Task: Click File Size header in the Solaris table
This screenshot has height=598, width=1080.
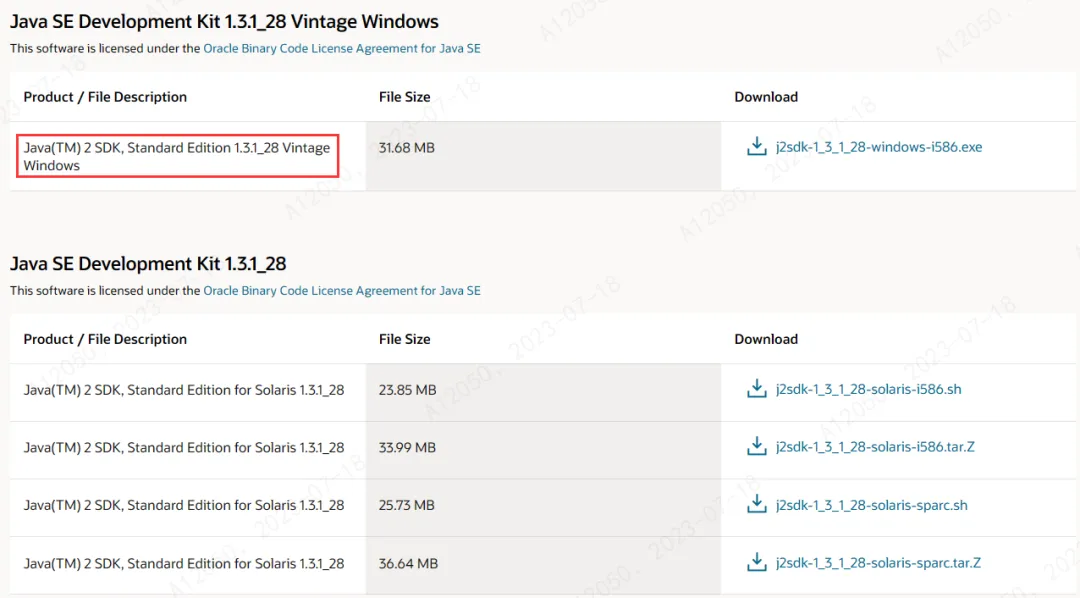Action: [x=404, y=339]
